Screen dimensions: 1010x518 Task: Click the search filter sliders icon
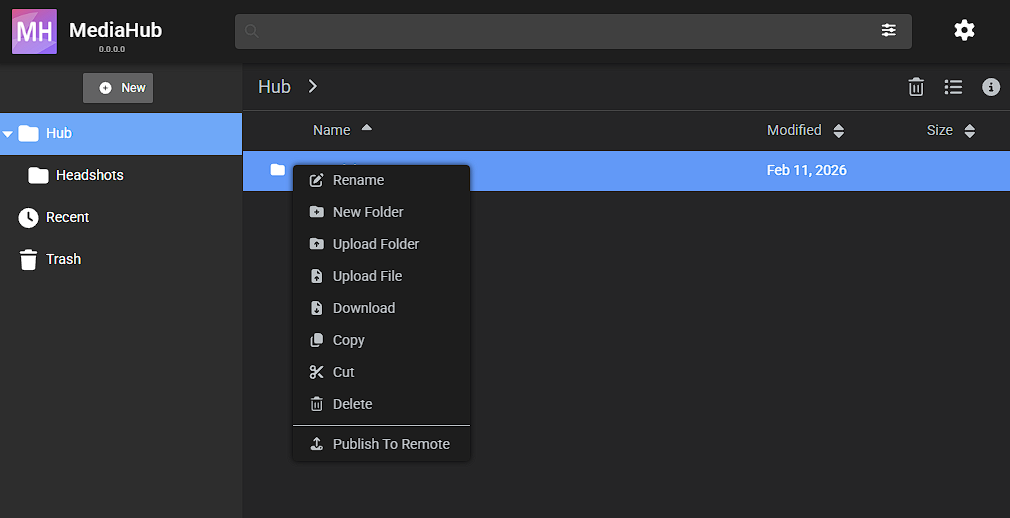pyautogui.click(x=888, y=30)
